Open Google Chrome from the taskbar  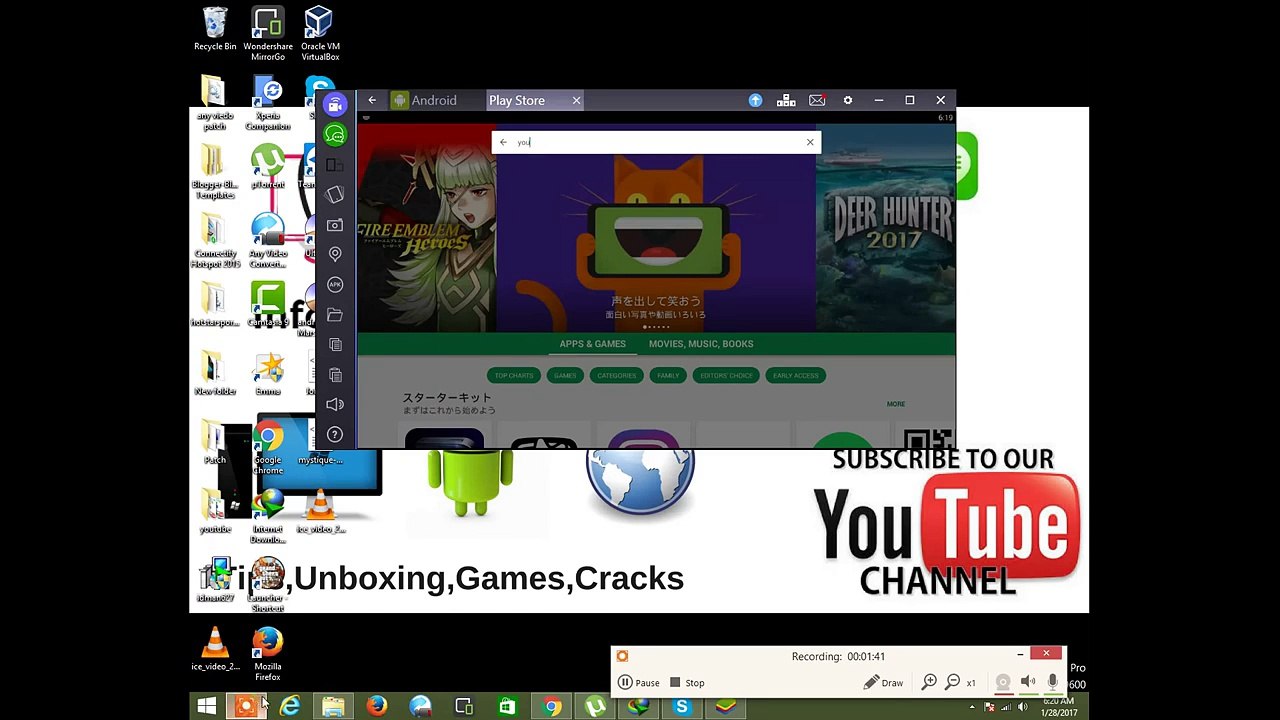tap(551, 707)
